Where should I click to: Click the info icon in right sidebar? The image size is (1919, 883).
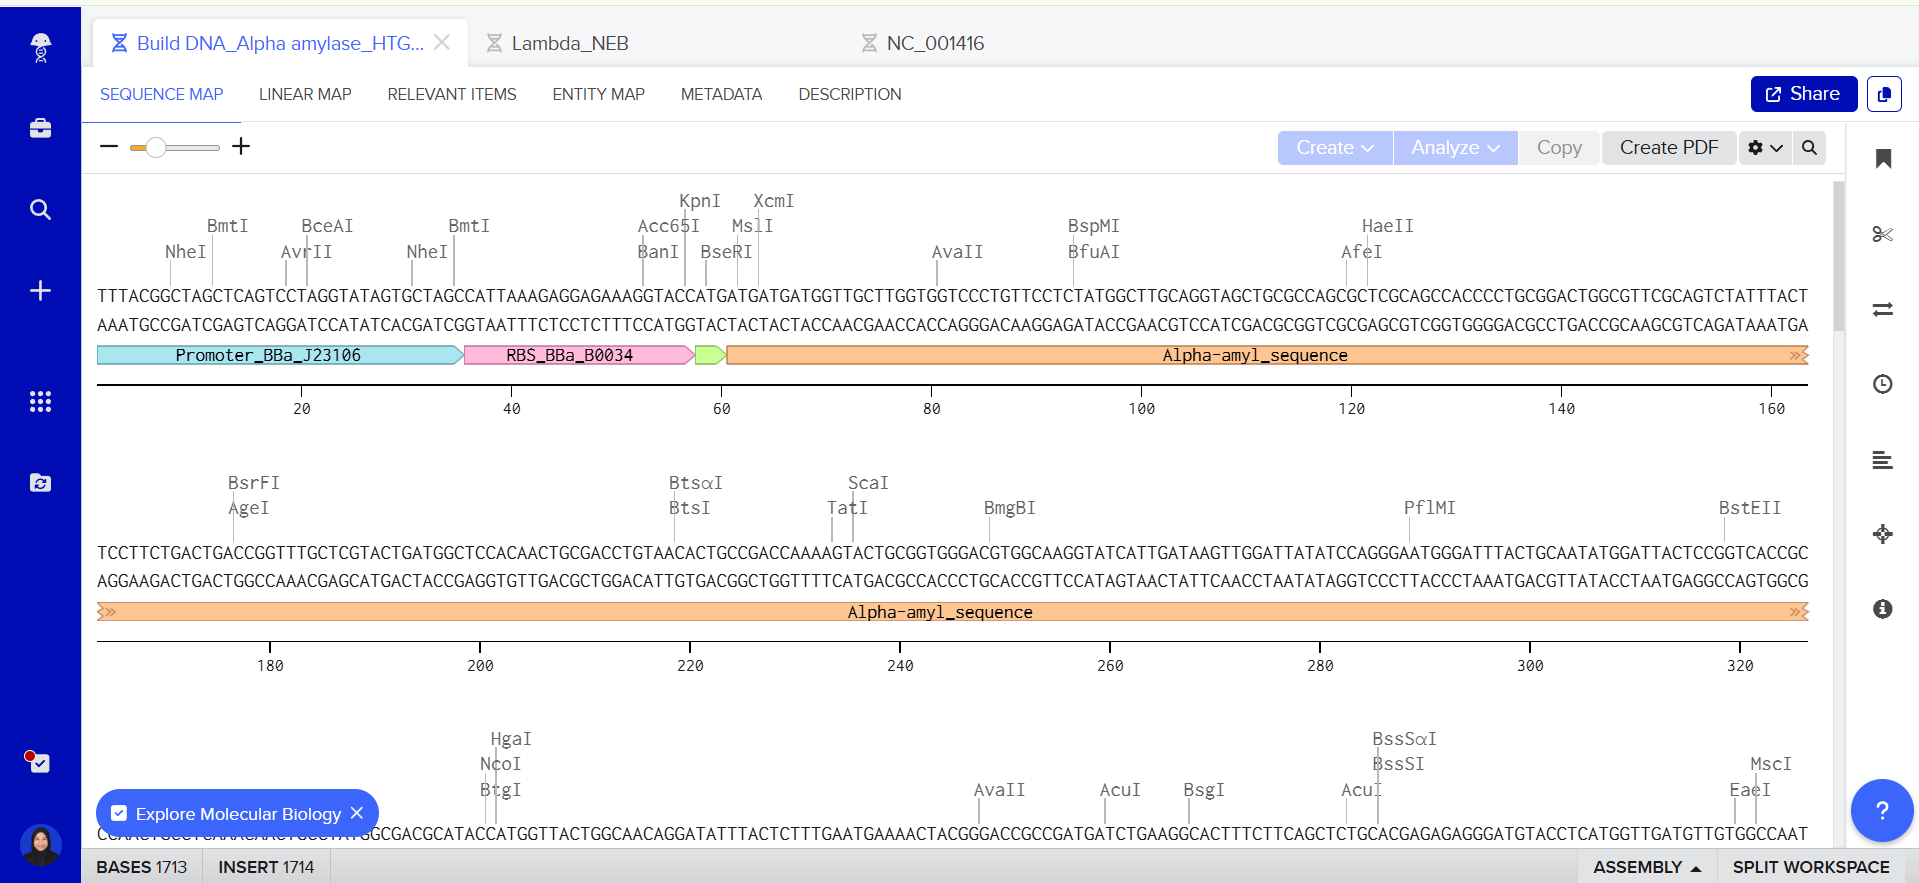(x=1882, y=609)
